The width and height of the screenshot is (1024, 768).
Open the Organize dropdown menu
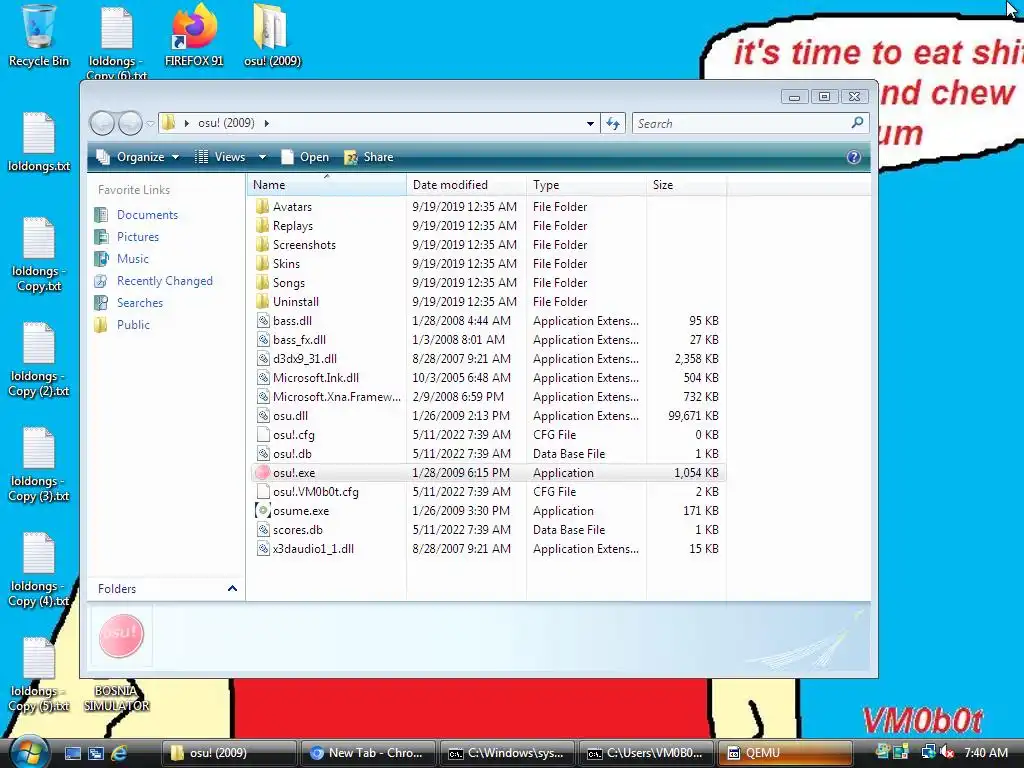[138, 157]
